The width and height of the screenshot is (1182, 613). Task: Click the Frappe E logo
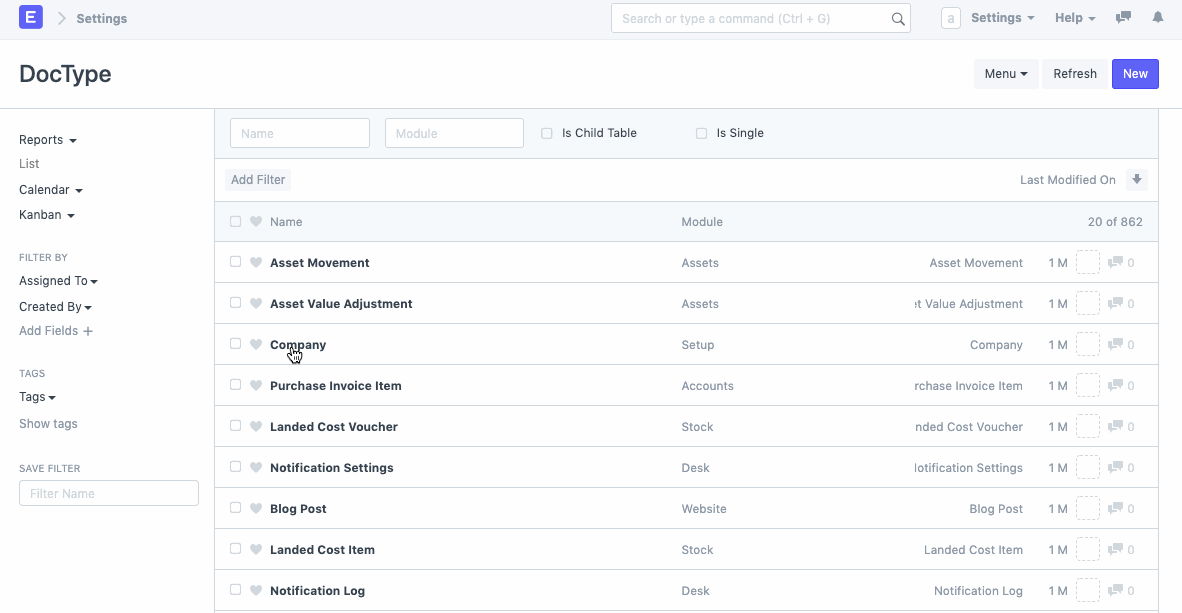[x=29, y=17]
